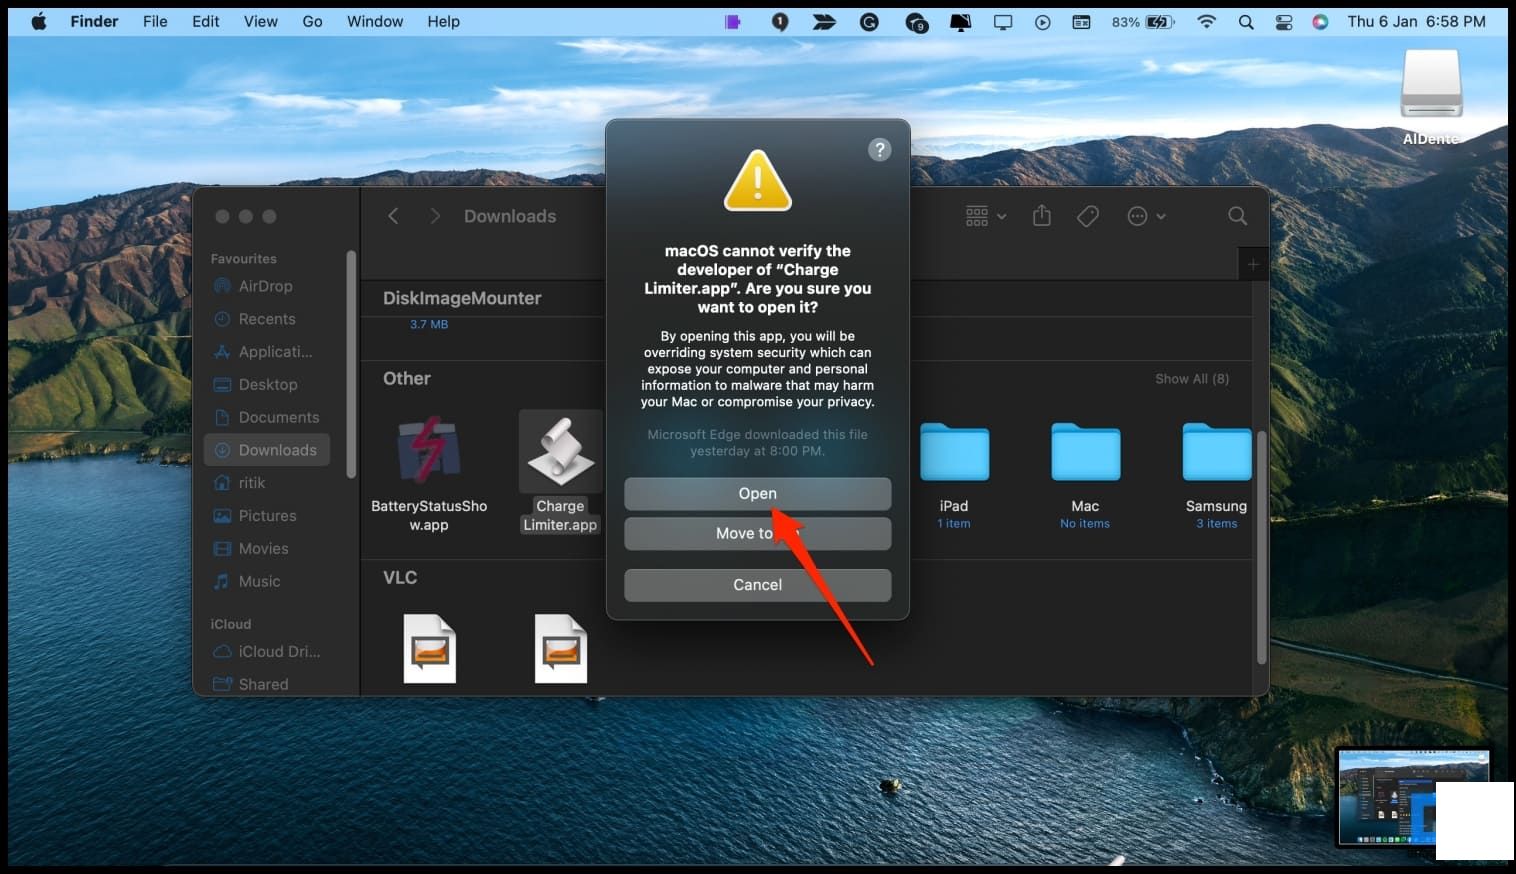1516x874 pixels.
Task: Go back in Finder window
Action: click(393, 216)
